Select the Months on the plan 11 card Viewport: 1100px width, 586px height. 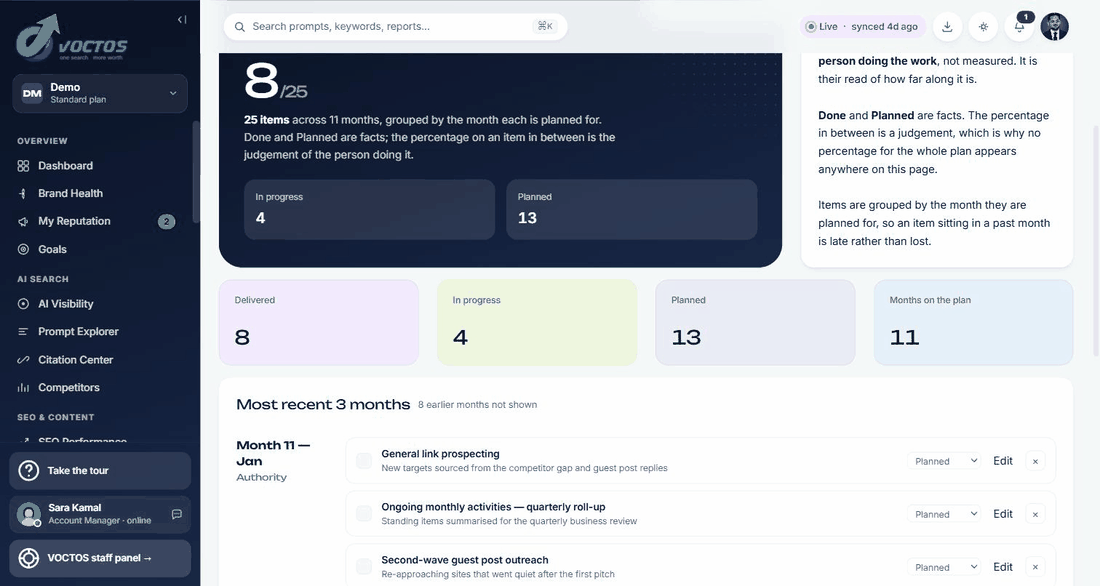tap(973, 322)
